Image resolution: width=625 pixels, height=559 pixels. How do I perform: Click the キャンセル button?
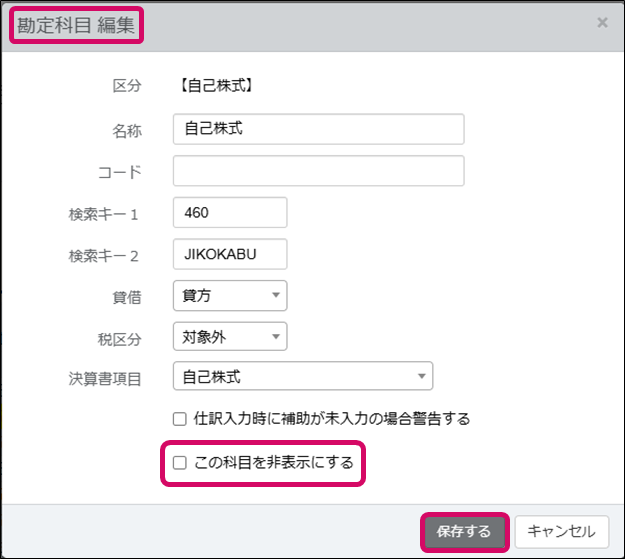tap(562, 531)
